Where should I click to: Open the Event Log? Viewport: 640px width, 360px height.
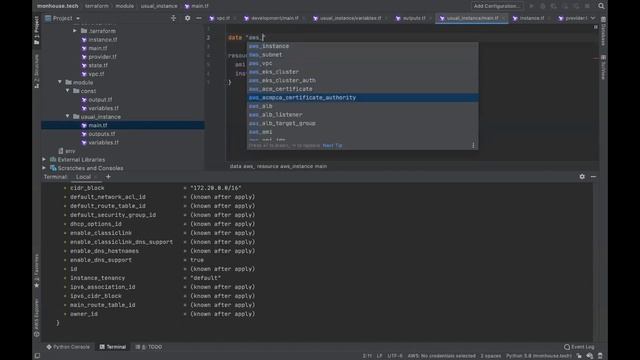coord(579,347)
